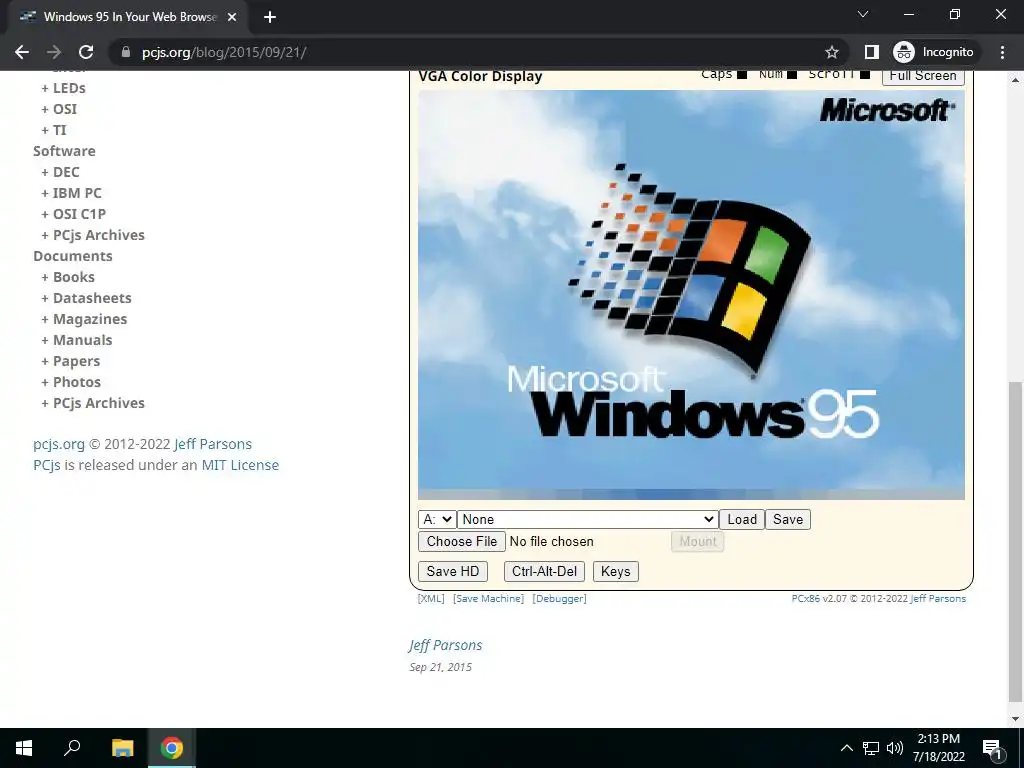The height and width of the screenshot is (768, 1024).
Task: Click the Load button
Action: pyautogui.click(x=742, y=519)
